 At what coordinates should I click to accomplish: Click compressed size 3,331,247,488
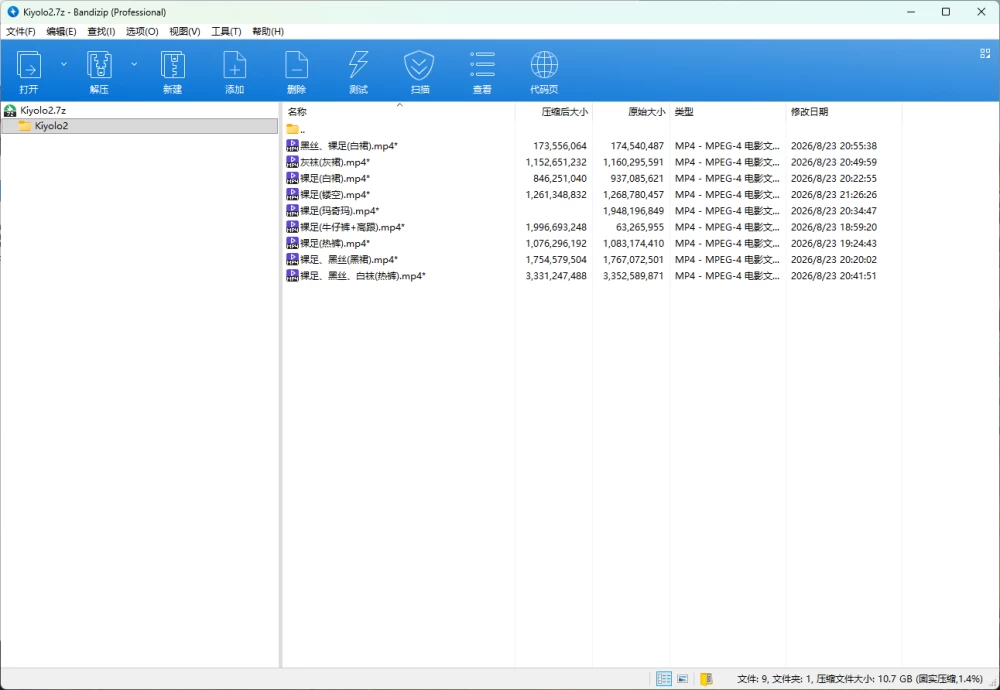(x=556, y=276)
